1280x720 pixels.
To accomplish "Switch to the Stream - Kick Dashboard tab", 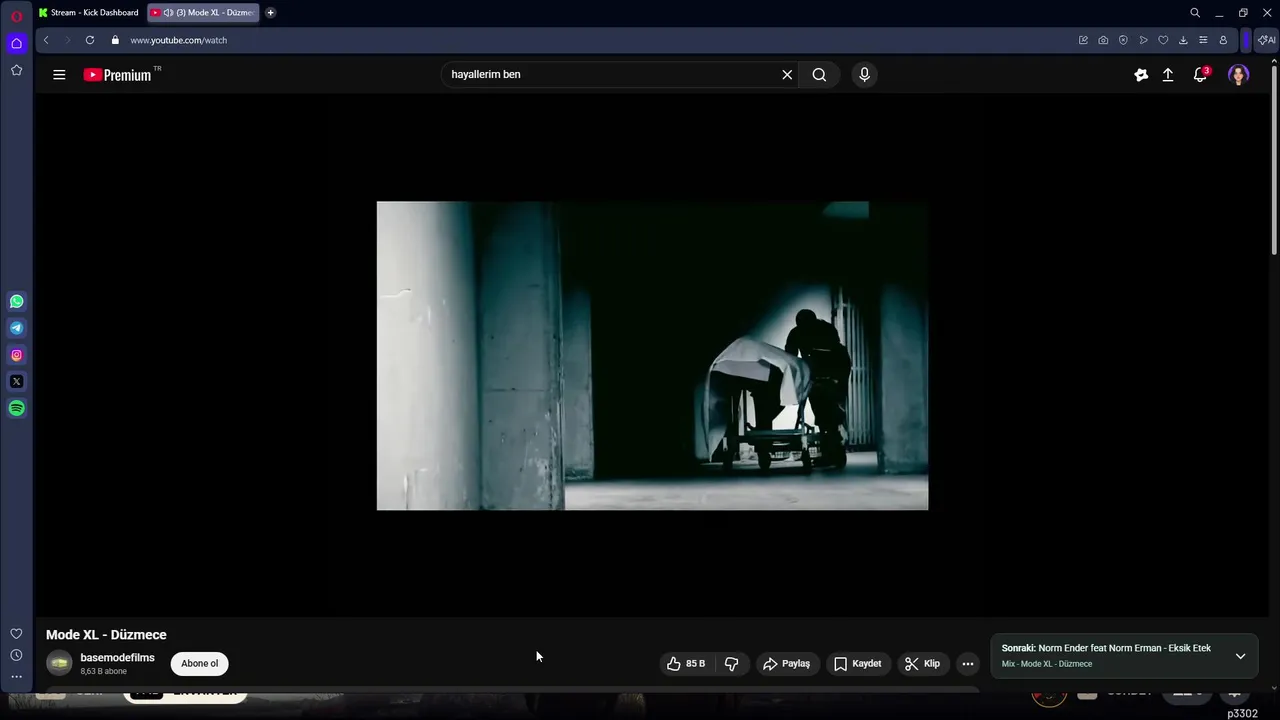I will tap(89, 13).
